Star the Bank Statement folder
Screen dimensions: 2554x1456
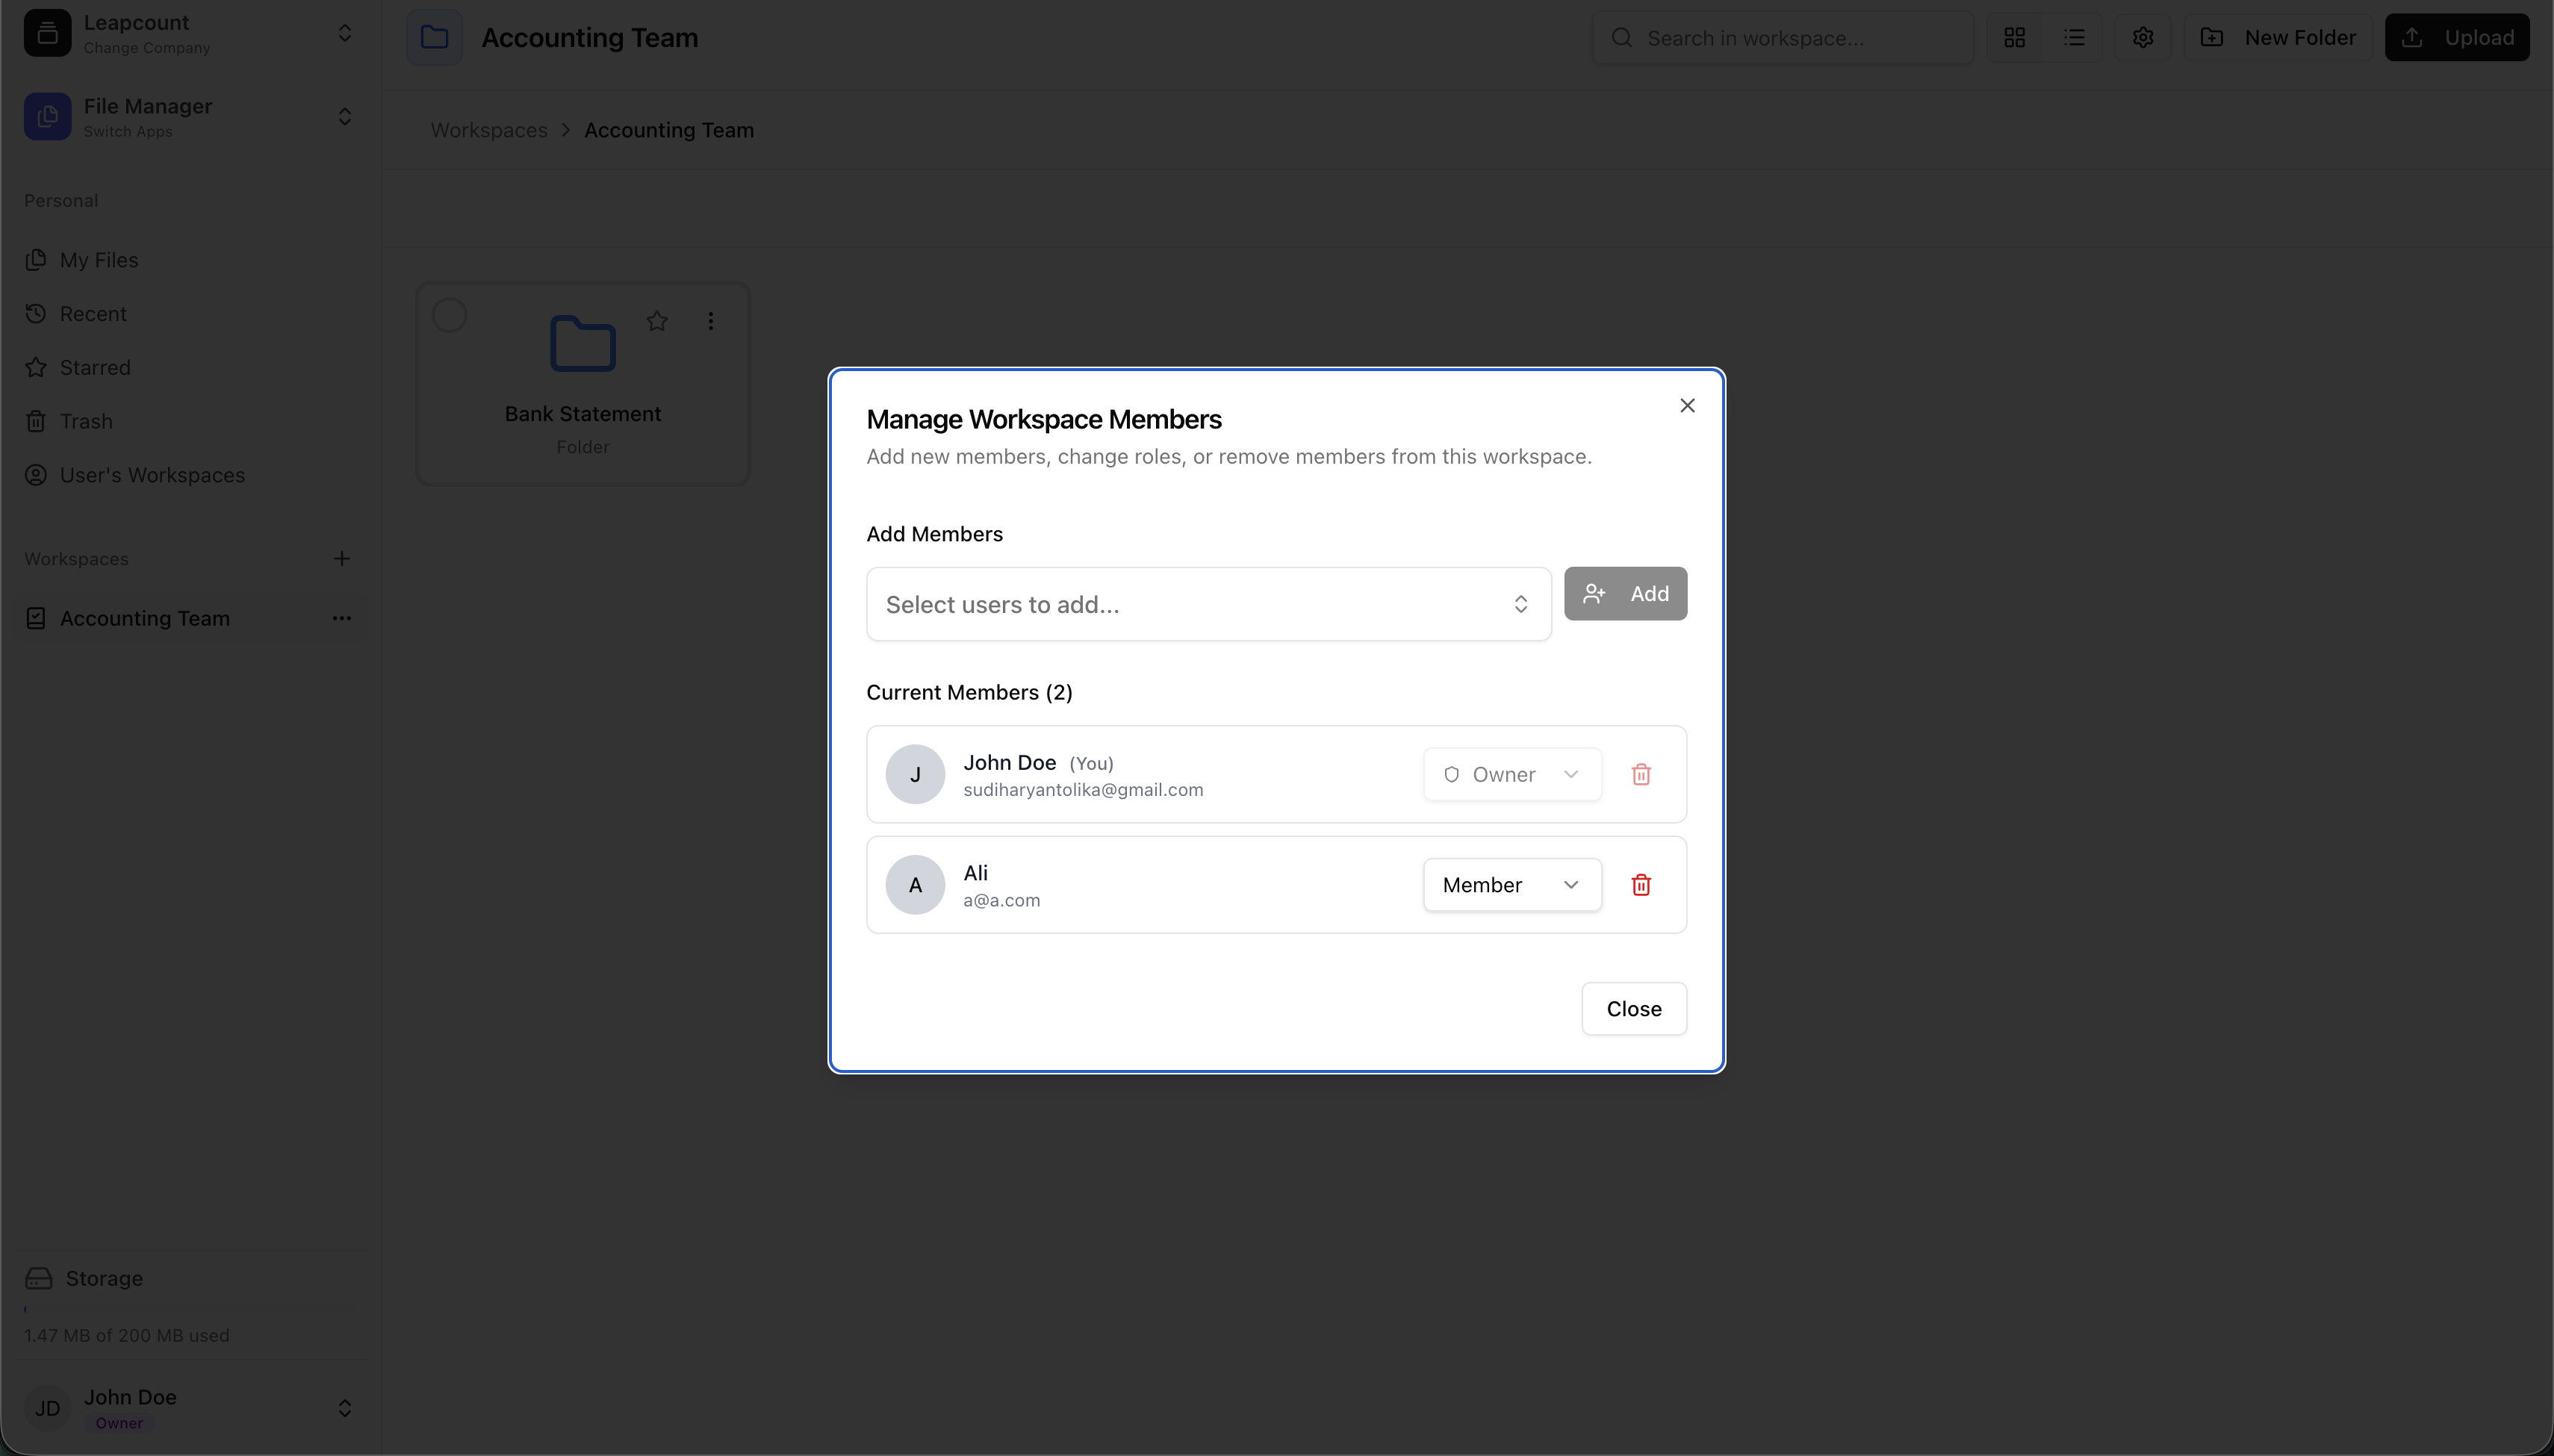(x=656, y=320)
